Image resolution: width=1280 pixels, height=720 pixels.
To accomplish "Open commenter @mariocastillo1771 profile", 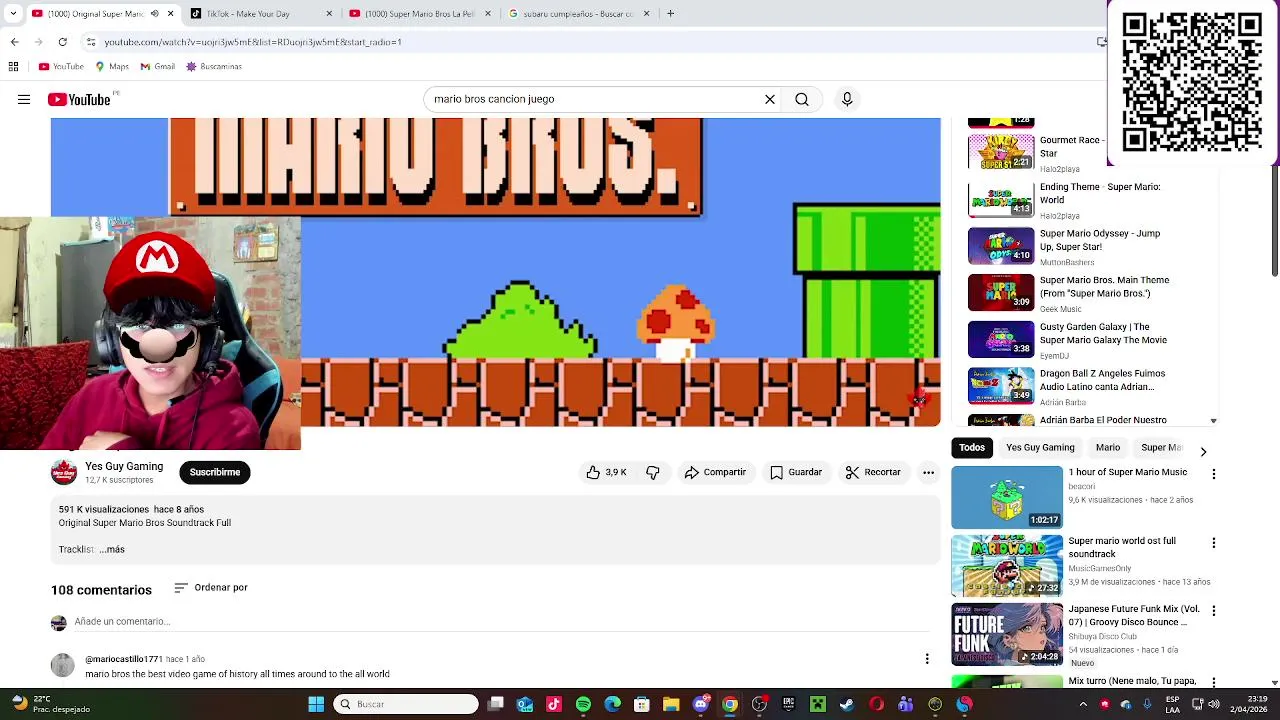I will 124,660.
